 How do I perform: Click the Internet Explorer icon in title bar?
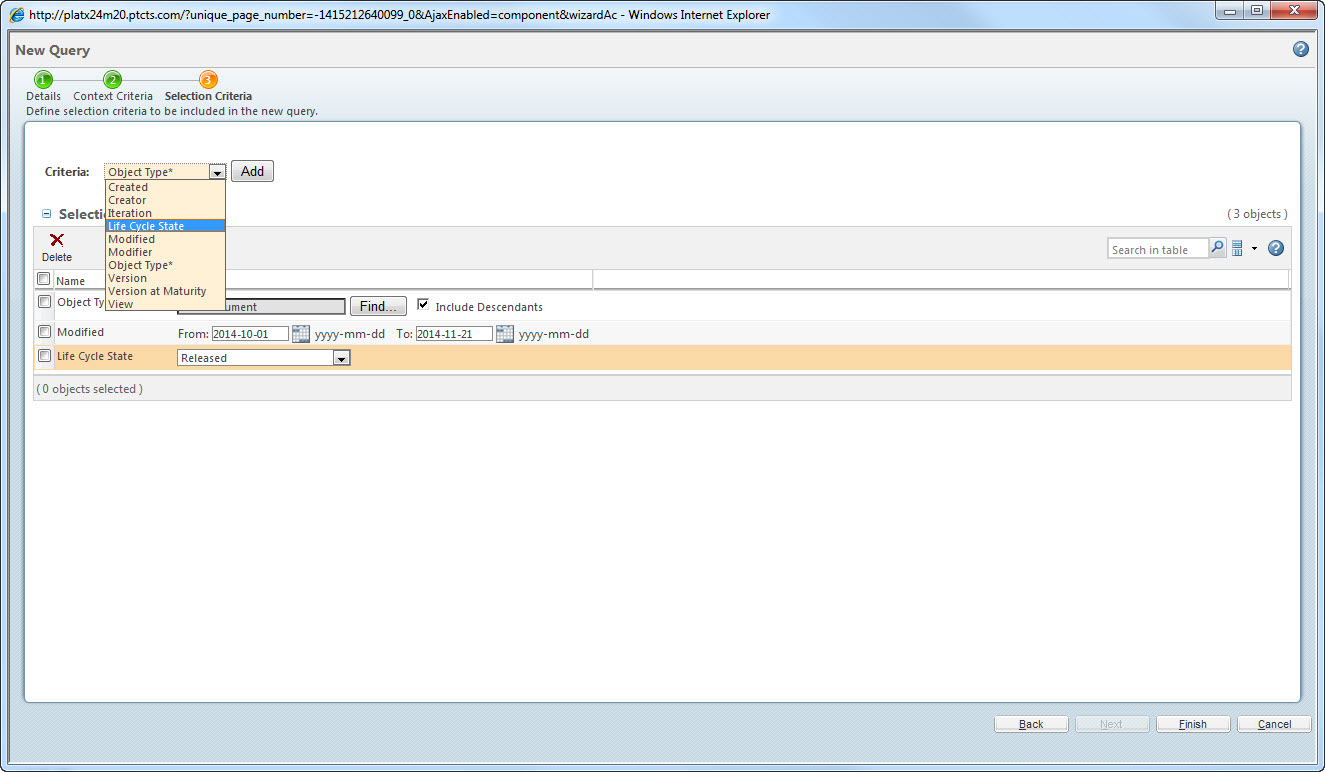[17, 14]
